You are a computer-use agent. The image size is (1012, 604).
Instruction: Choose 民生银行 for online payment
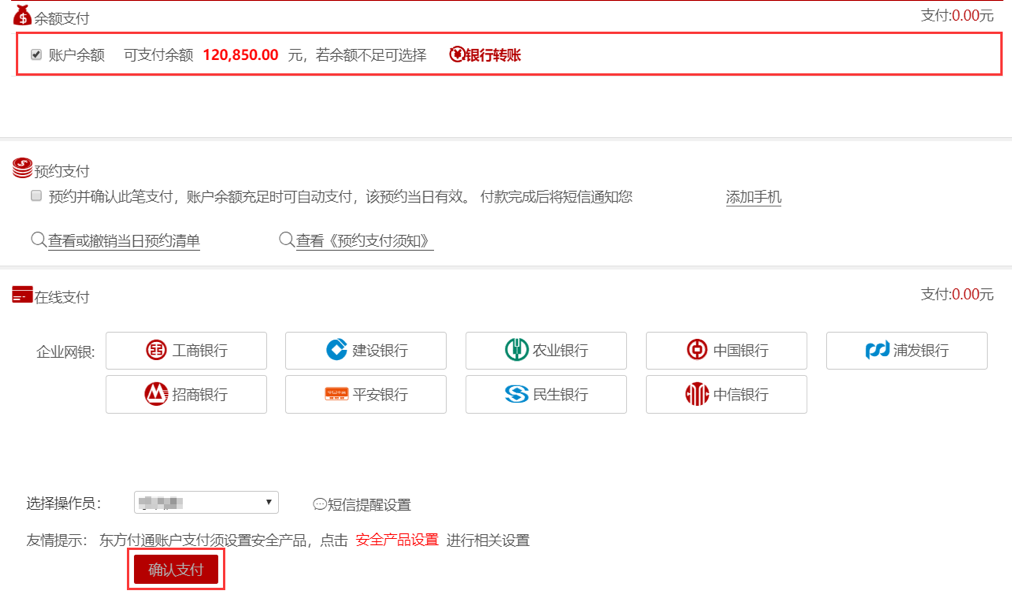pos(546,394)
